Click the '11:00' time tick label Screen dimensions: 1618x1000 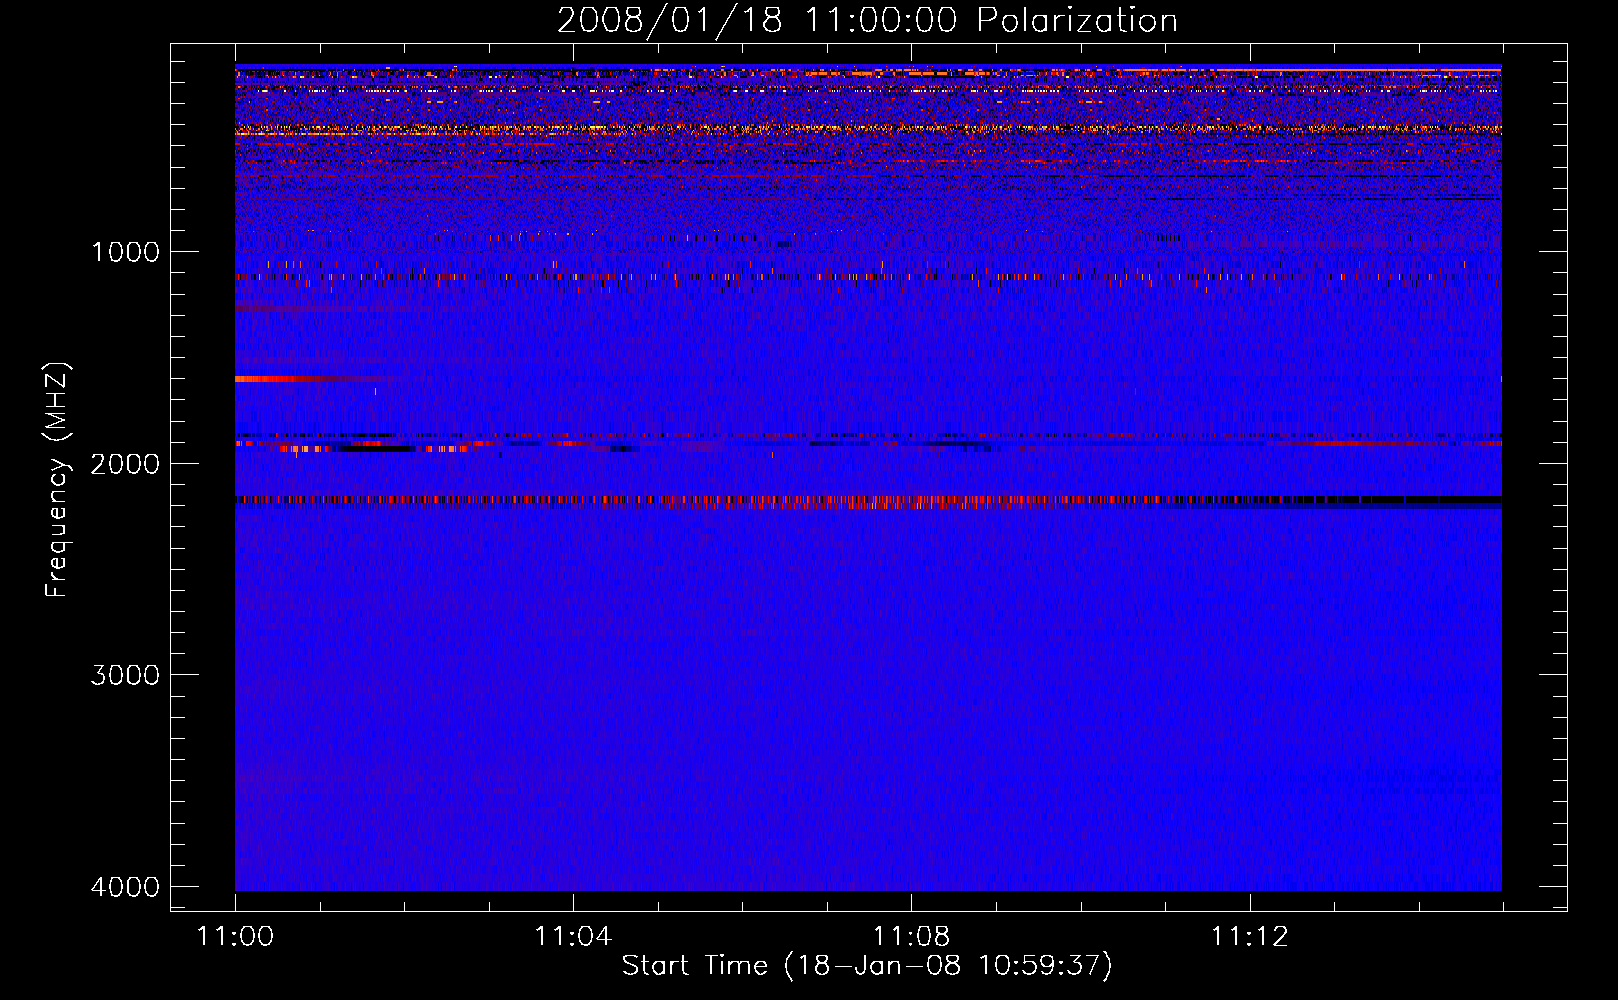(x=235, y=937)
